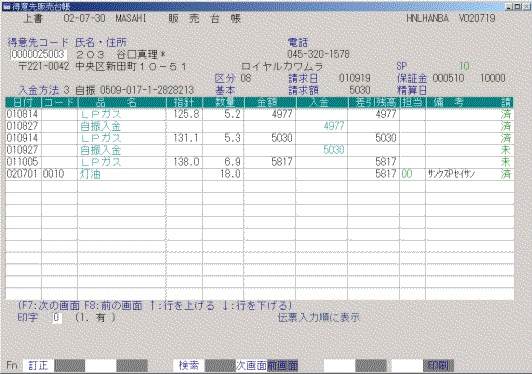Select the date cell 010814
This screenshot has height=374, width=532.
coord(22,114)
